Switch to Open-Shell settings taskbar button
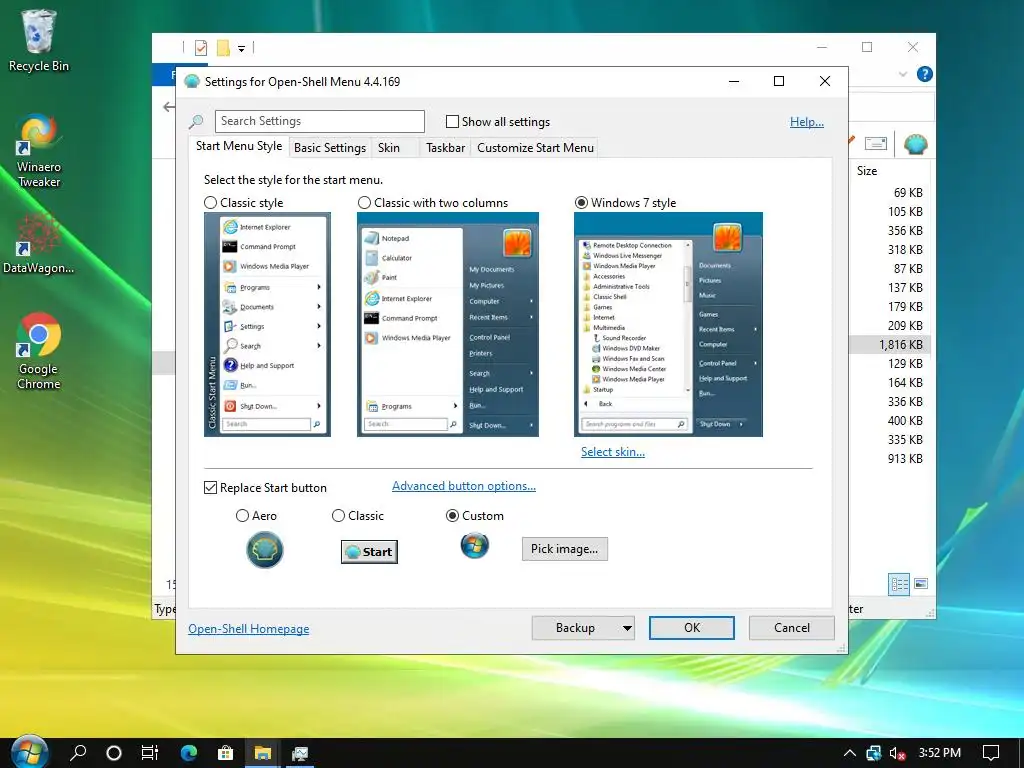This screenshot has width=1024, height=768. (x=300, y=753)
